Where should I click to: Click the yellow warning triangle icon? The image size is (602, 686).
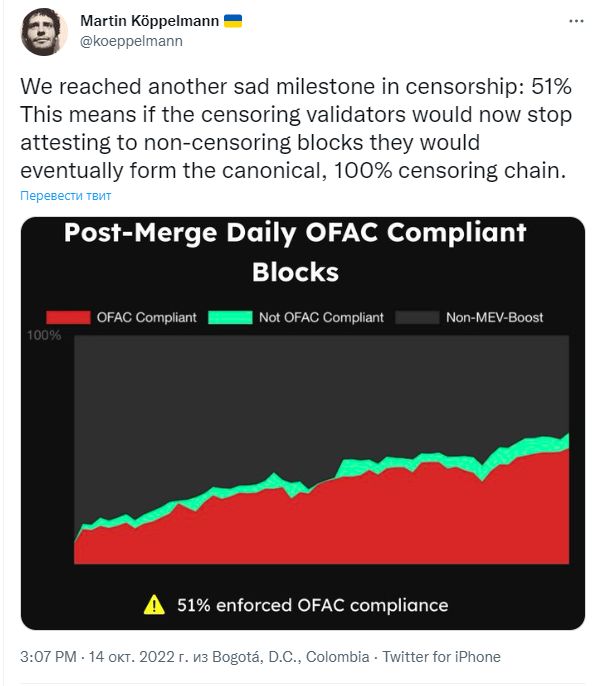pos(154,605)
